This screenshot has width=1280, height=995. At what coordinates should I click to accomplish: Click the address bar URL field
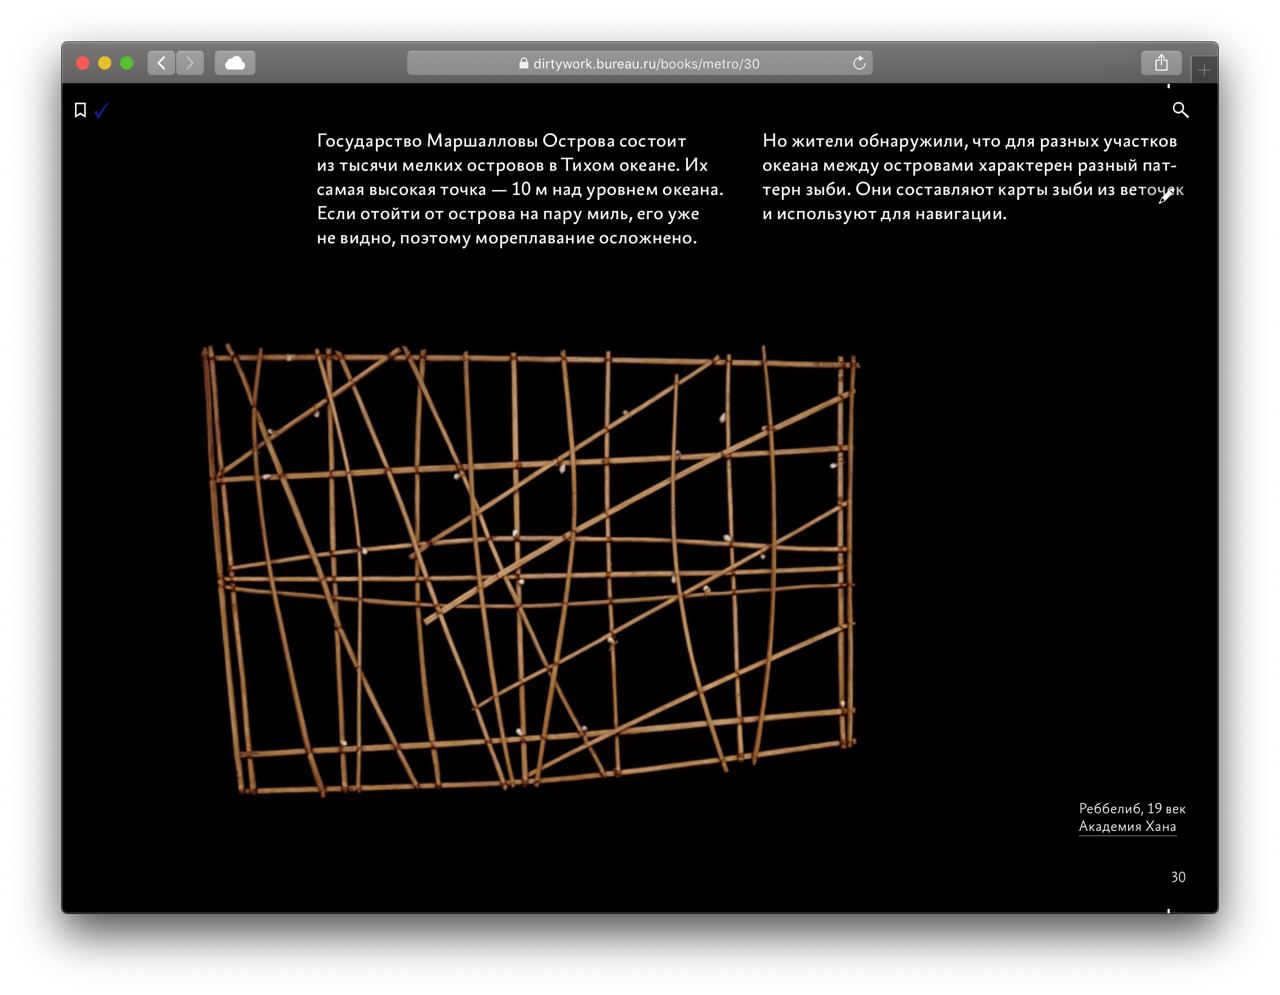click(640, 63)
